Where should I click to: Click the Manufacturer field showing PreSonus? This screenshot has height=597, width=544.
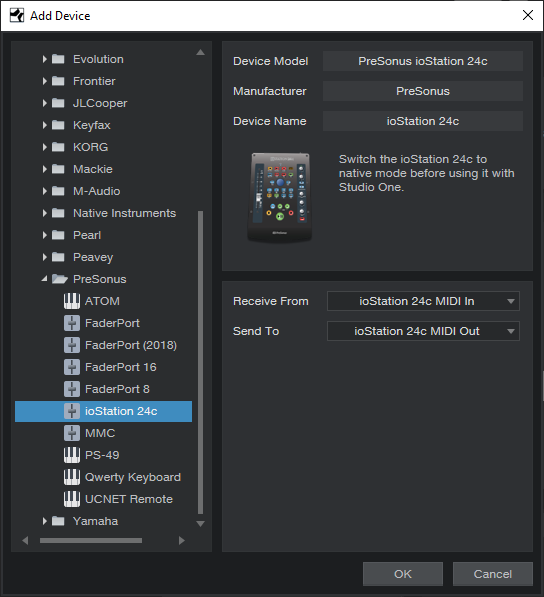[x=423, y=91]
